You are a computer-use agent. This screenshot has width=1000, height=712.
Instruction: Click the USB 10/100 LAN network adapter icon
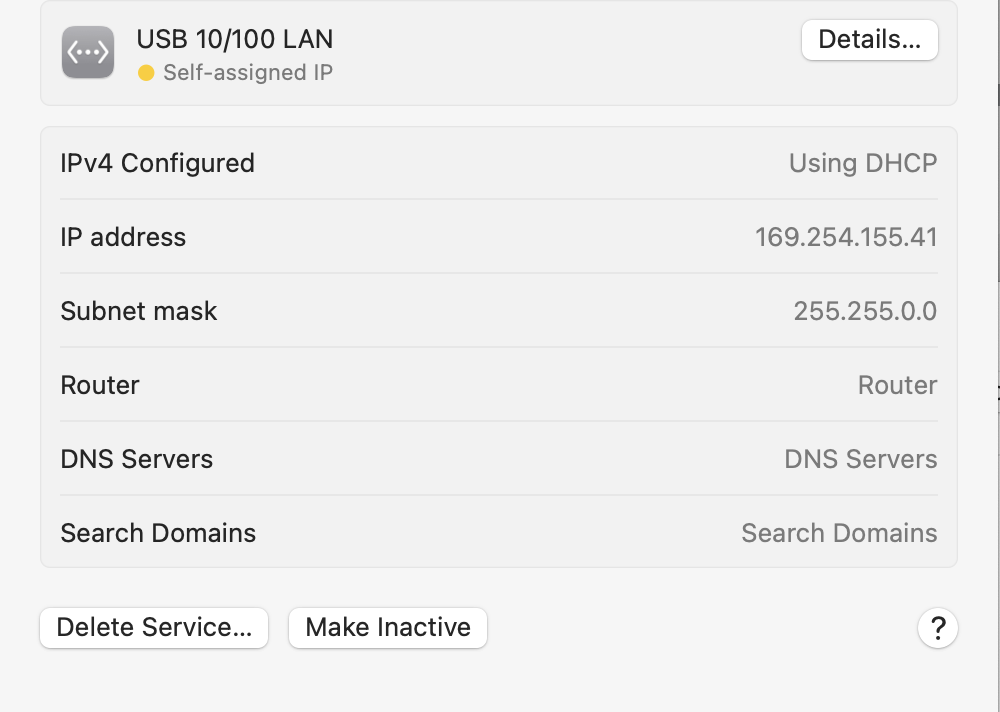[x=87, y=52]
